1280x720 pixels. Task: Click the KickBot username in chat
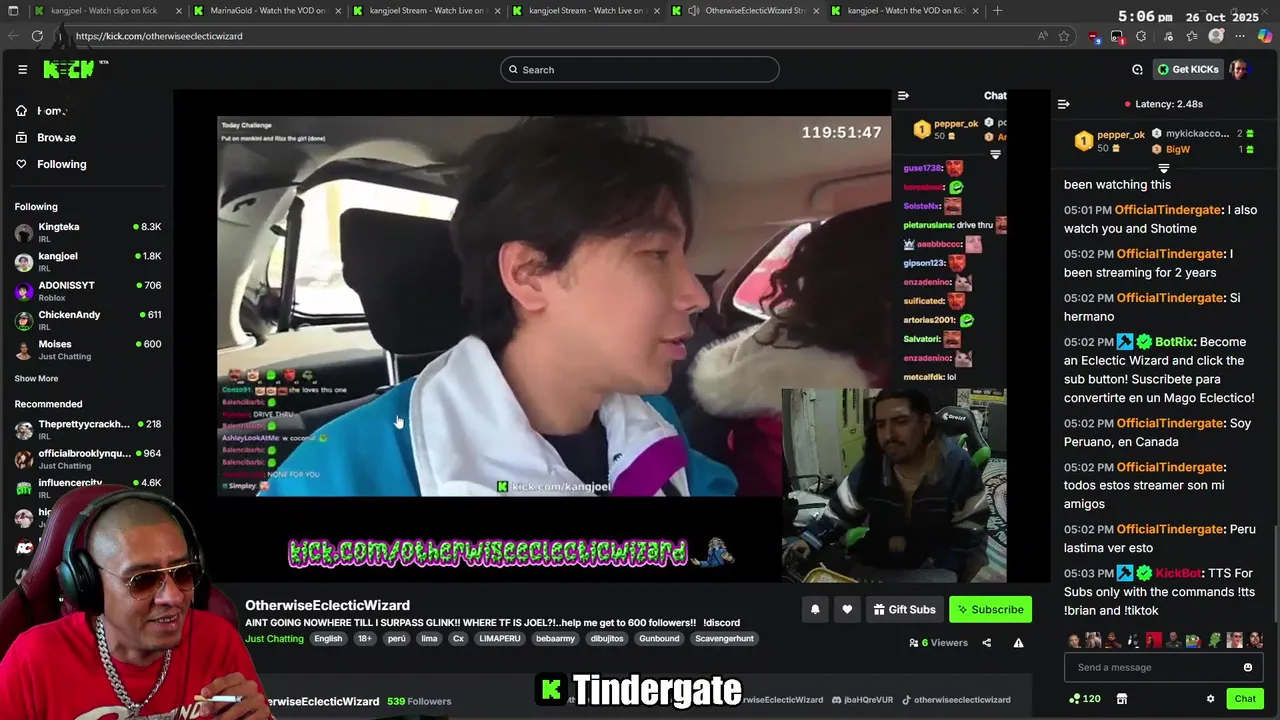pyautogui.click(x=1178, y=573)
